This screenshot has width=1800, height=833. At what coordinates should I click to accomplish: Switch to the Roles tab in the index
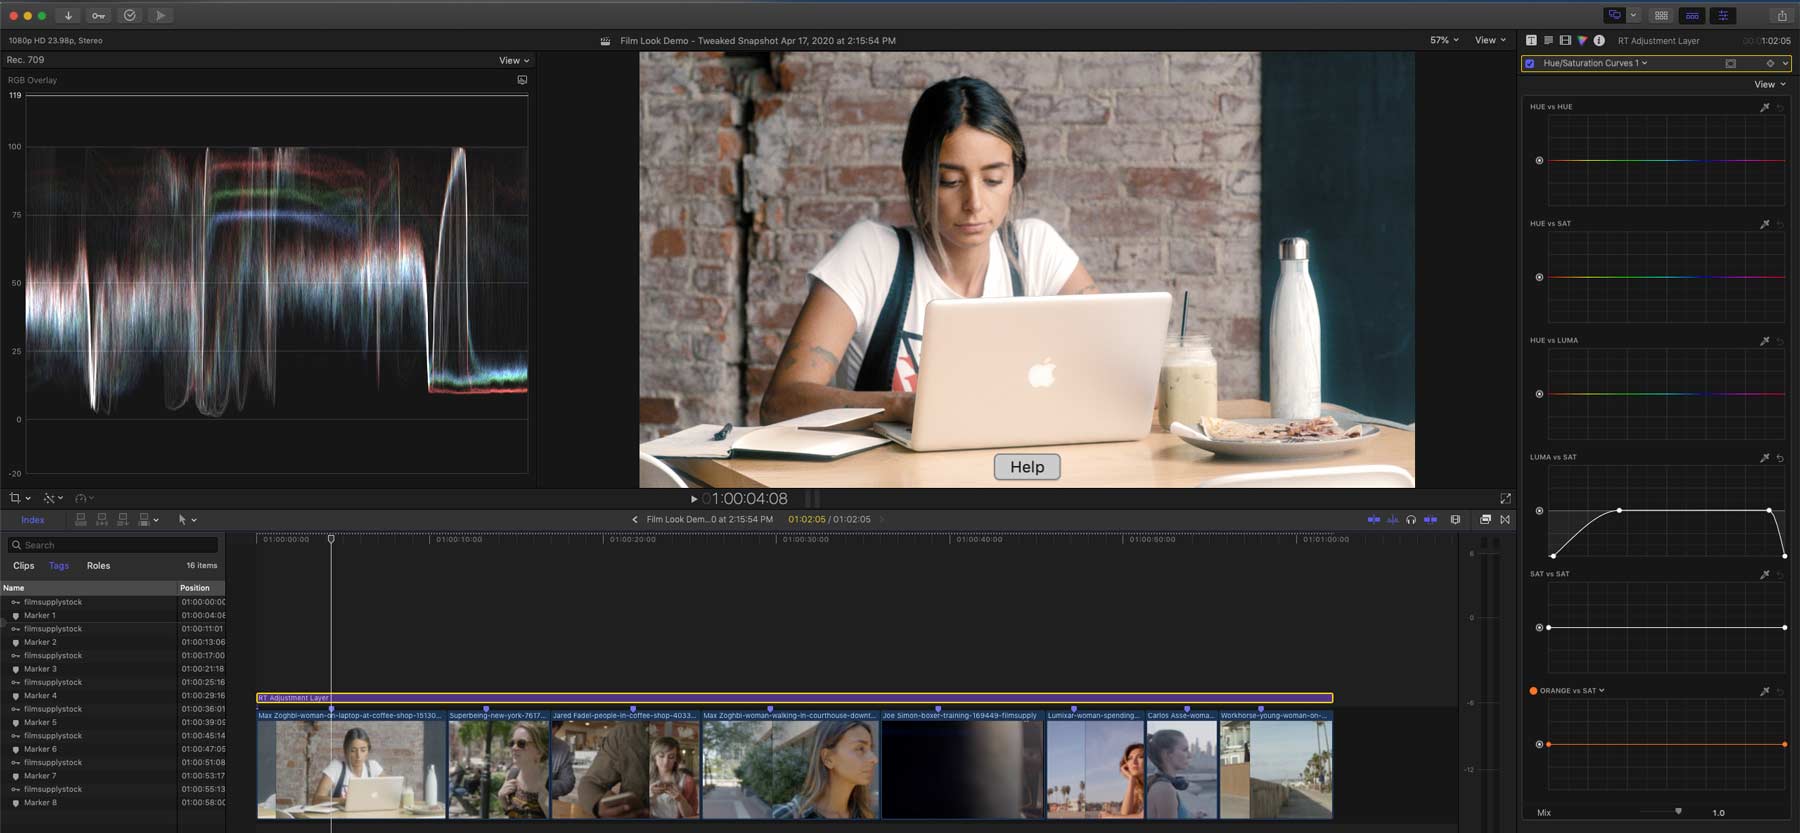98,566
